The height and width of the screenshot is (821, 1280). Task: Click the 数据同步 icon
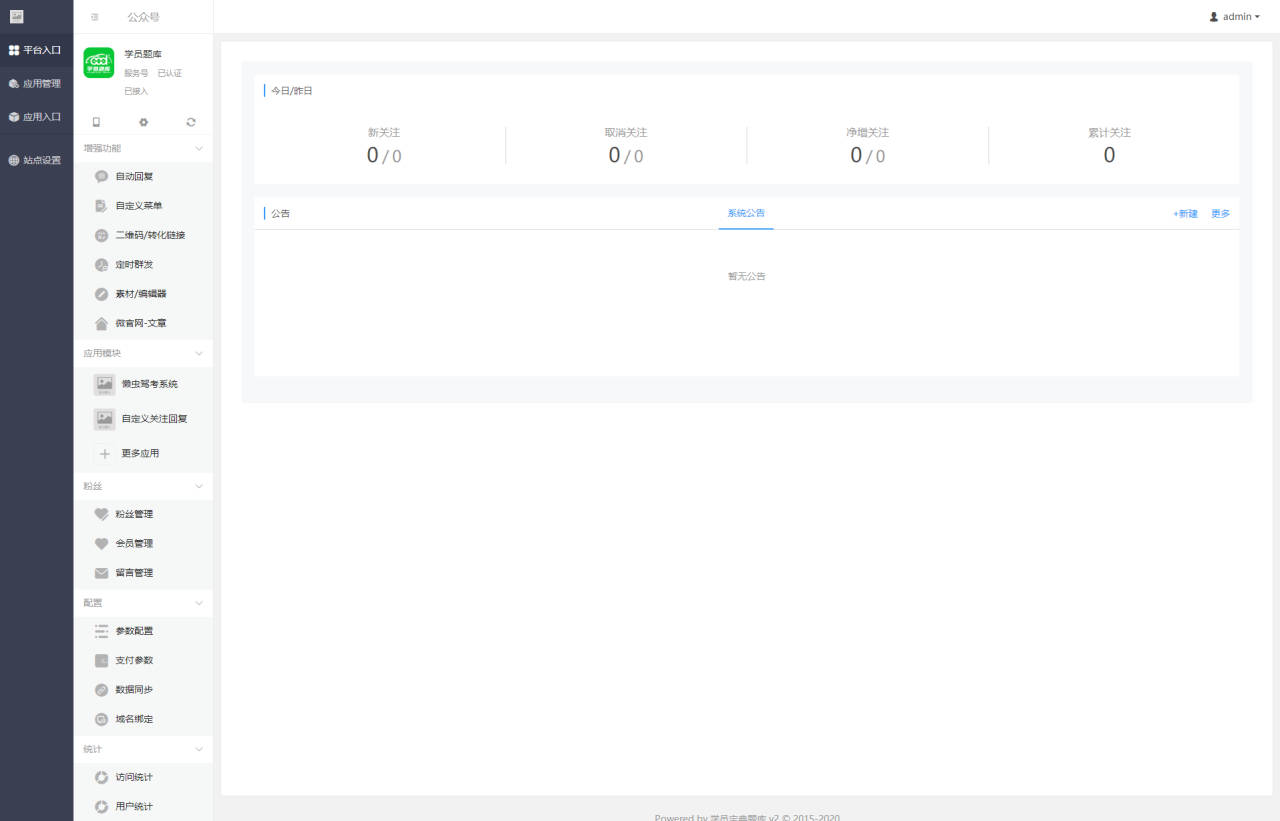pos(101,690)
